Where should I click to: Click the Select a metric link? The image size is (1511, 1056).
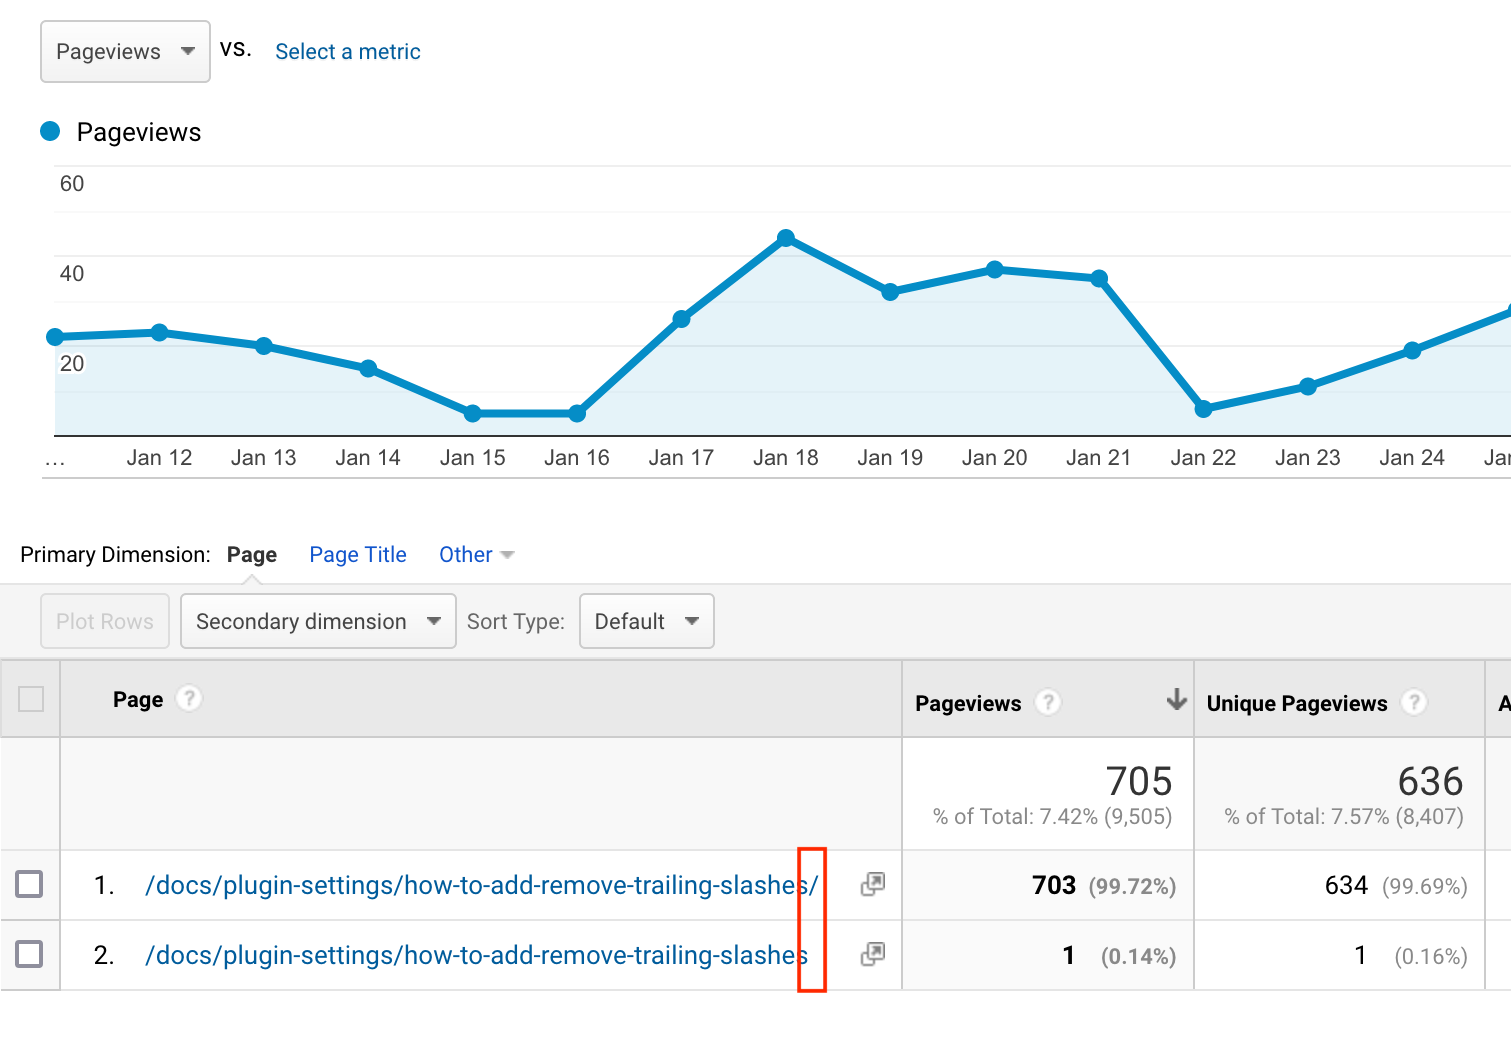(347, 51)
